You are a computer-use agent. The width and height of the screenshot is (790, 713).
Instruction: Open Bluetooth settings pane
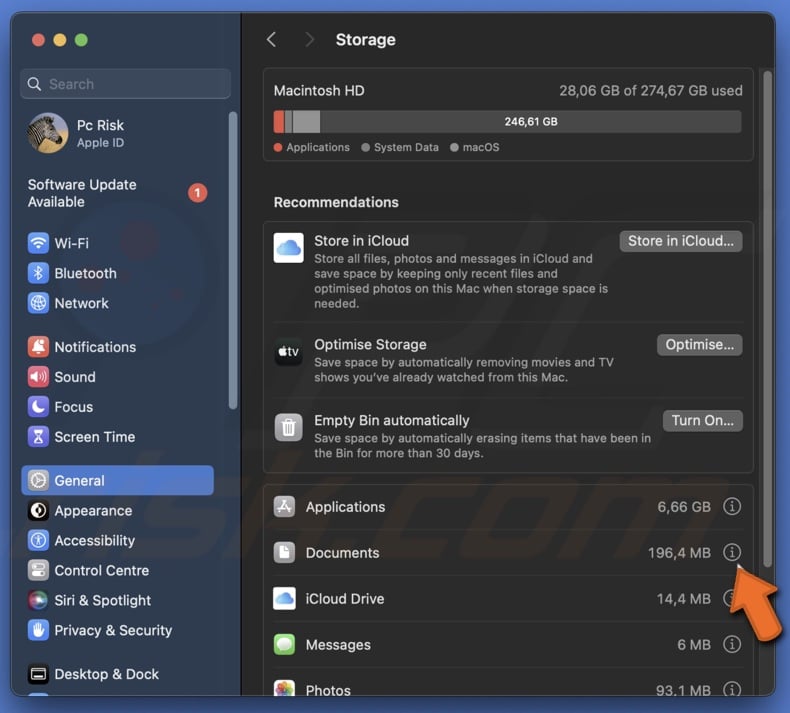[x=117, y=273]
